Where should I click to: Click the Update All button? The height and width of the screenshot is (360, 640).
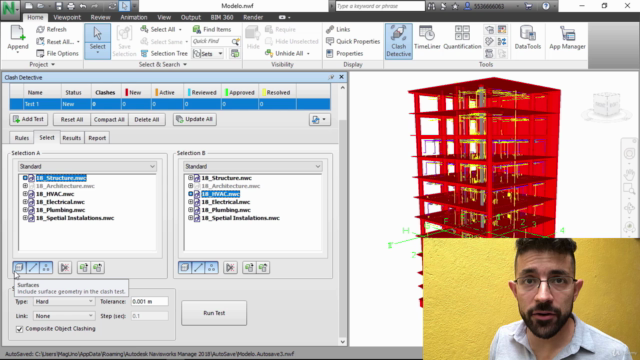pyautogui.click(x=195, y=119)
